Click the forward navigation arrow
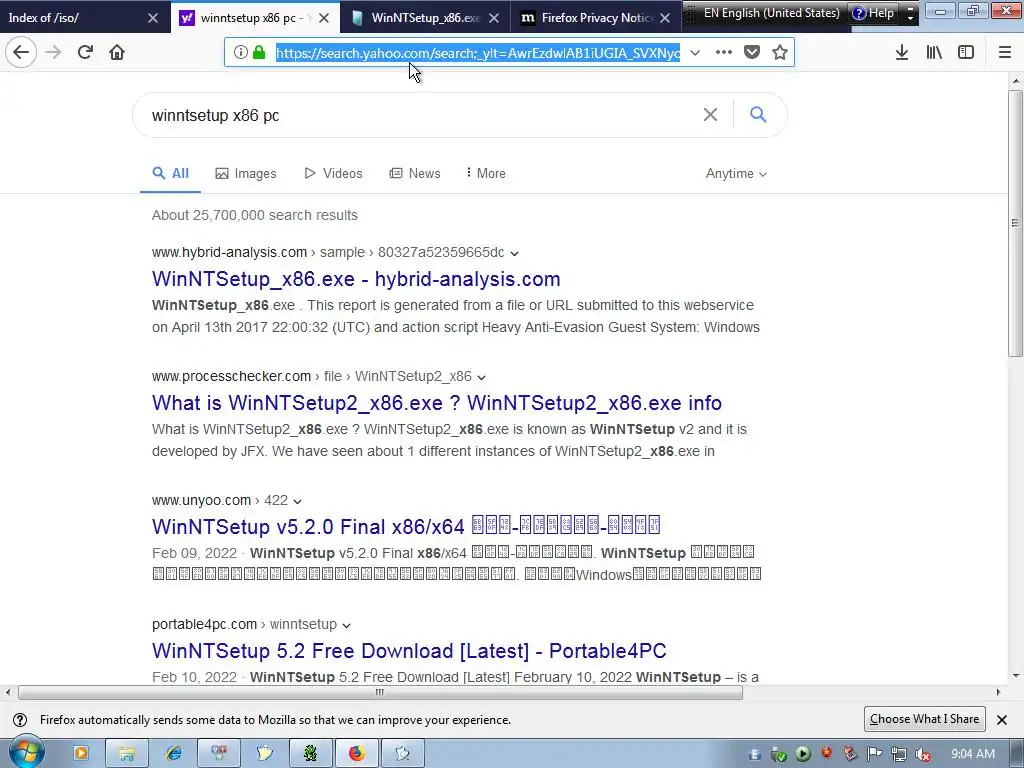1024x768 pixels. point(54,52)
